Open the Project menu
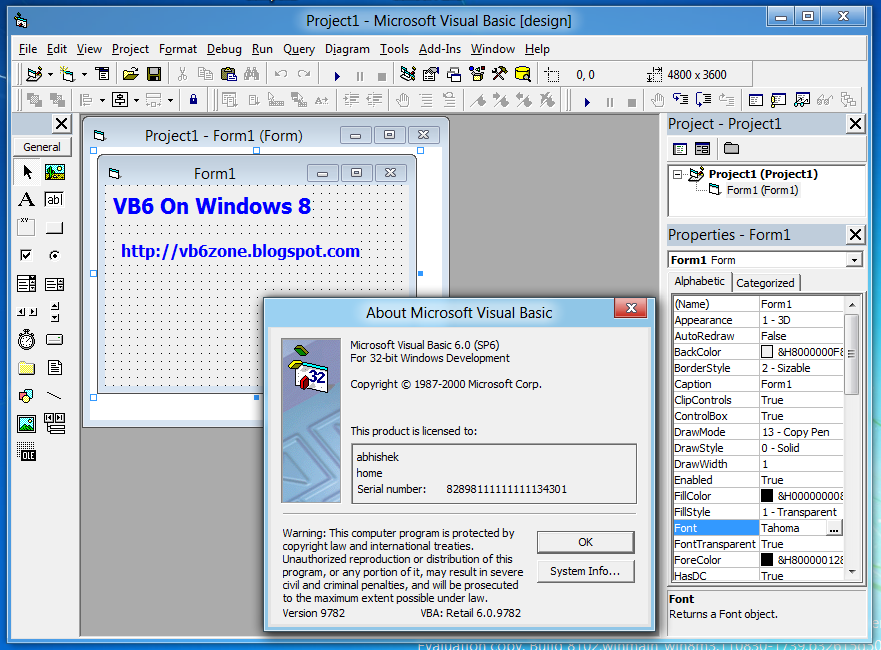The width and height of the screenshot is (881, 650). [x=130, y=49]
